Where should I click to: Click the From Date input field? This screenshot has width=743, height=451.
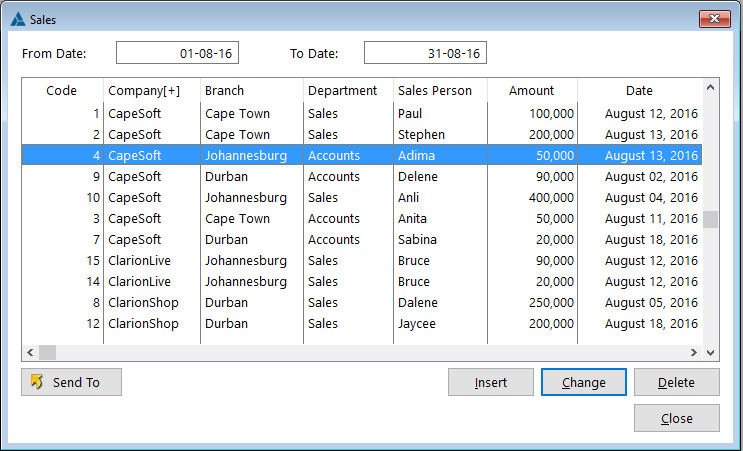(177, 53)
